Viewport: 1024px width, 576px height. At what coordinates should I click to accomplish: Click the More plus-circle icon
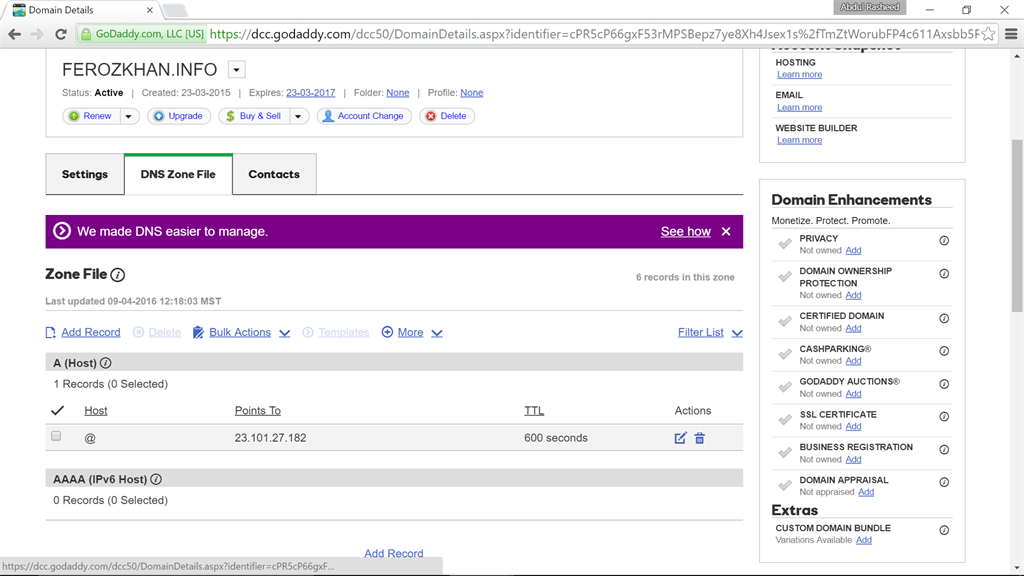pos(387,332)
